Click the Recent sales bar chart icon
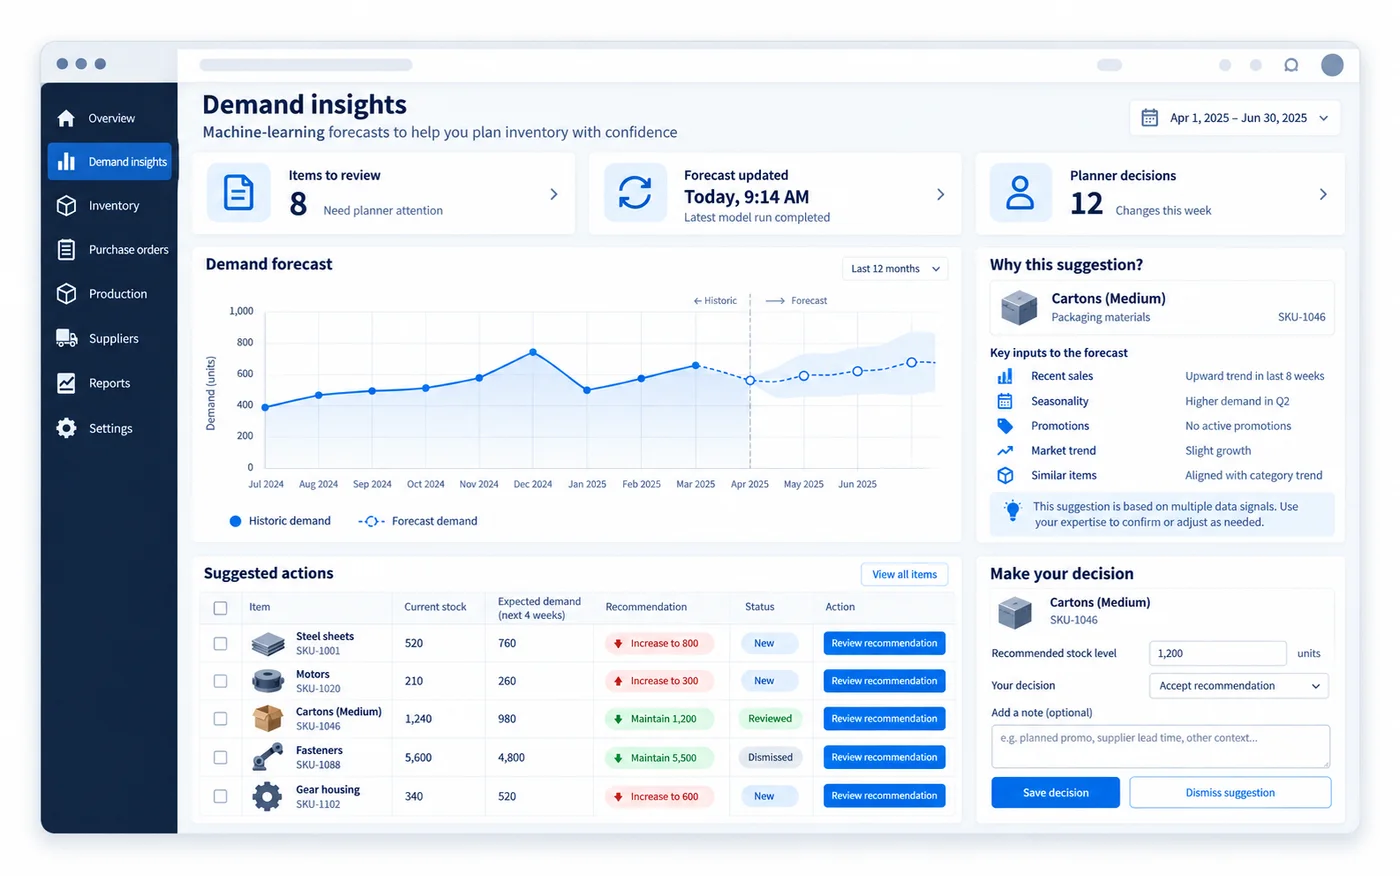Image resolution: width=1400 pixels, height=876 pixels. [1005, 376]
